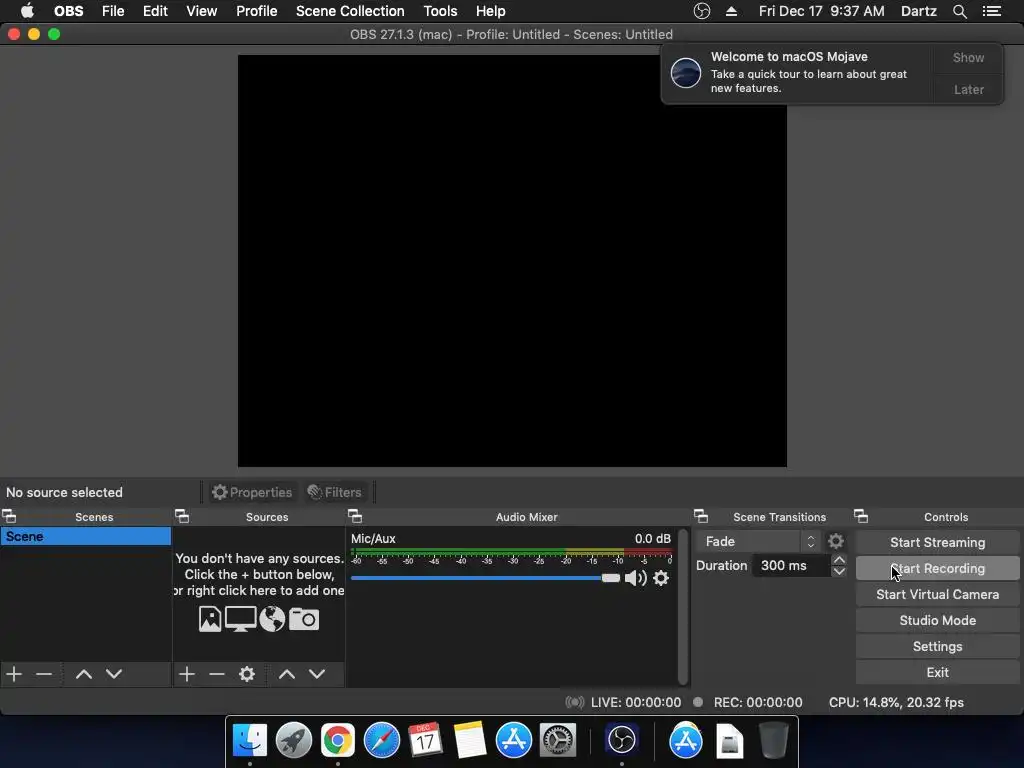Add a new scene with plus button

tap(14, 674)
